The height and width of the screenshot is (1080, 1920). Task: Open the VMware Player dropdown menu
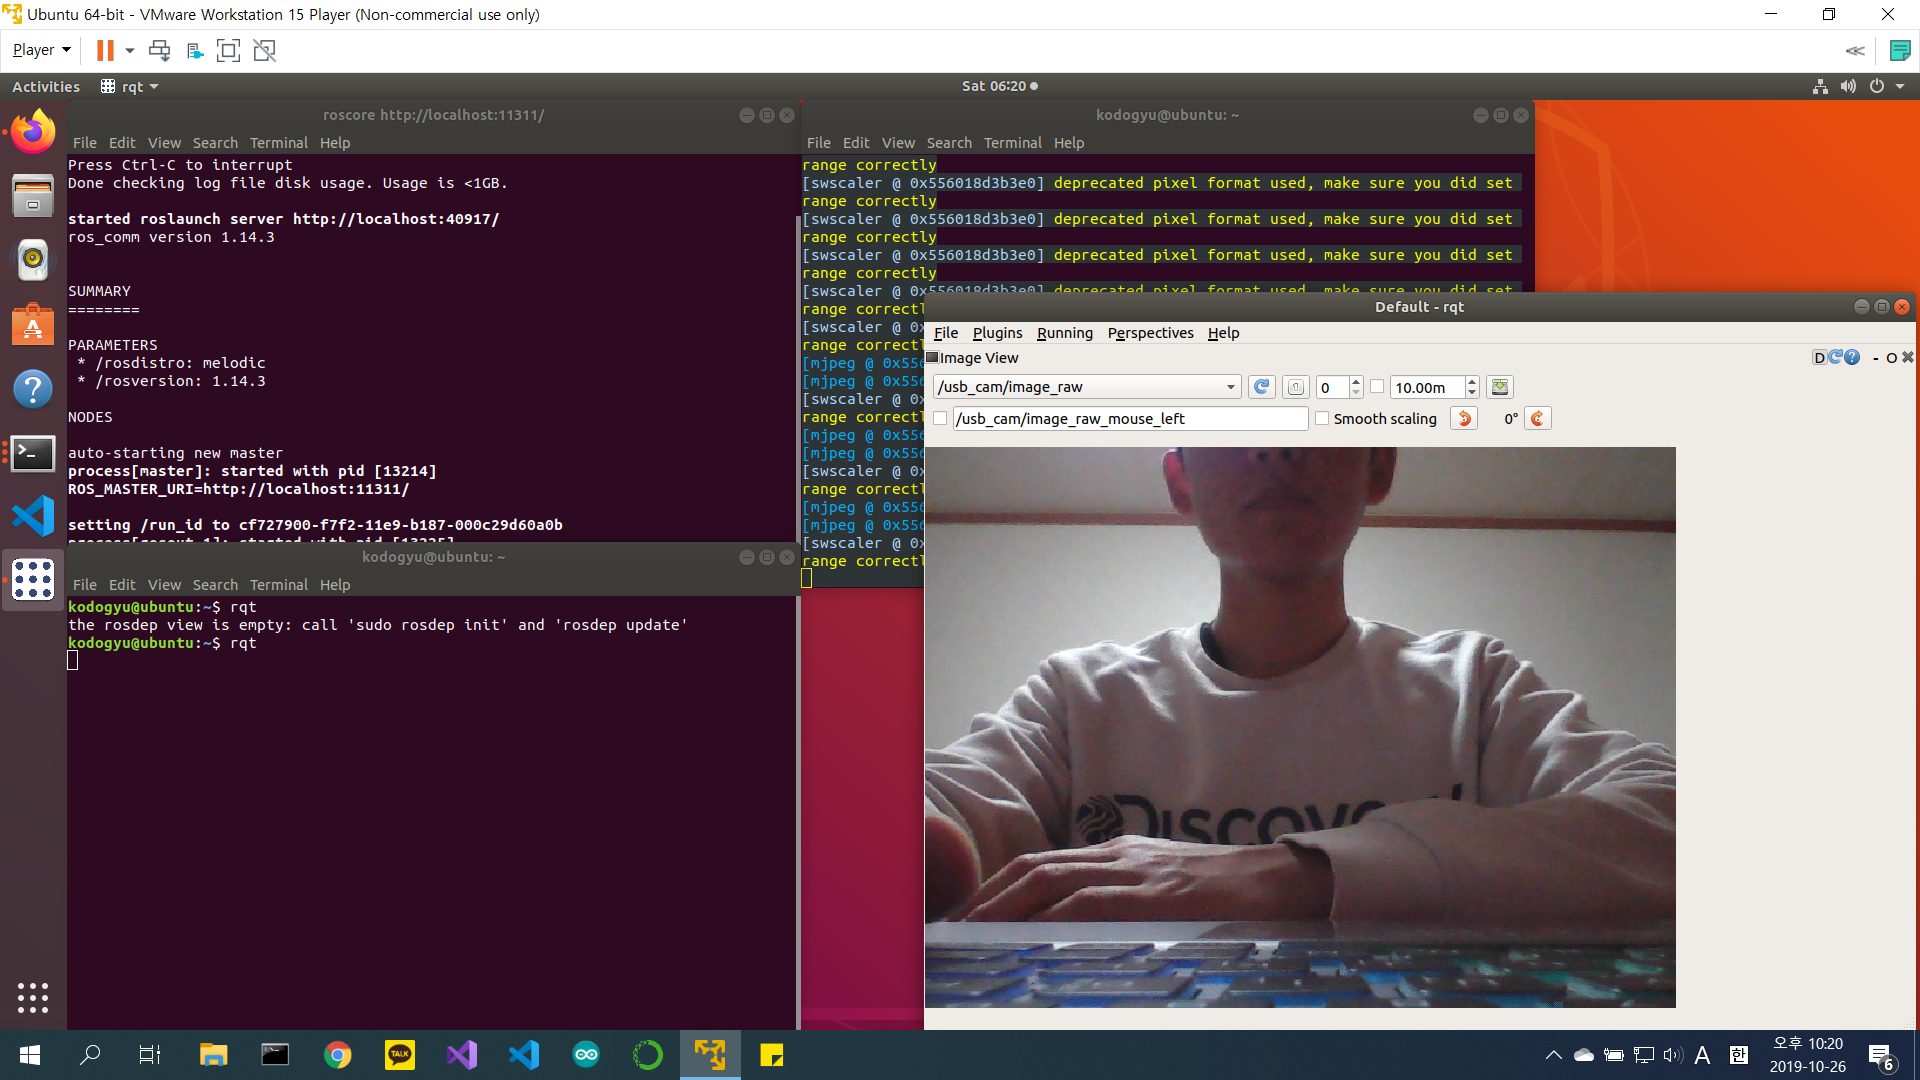(x=41, y=50)
